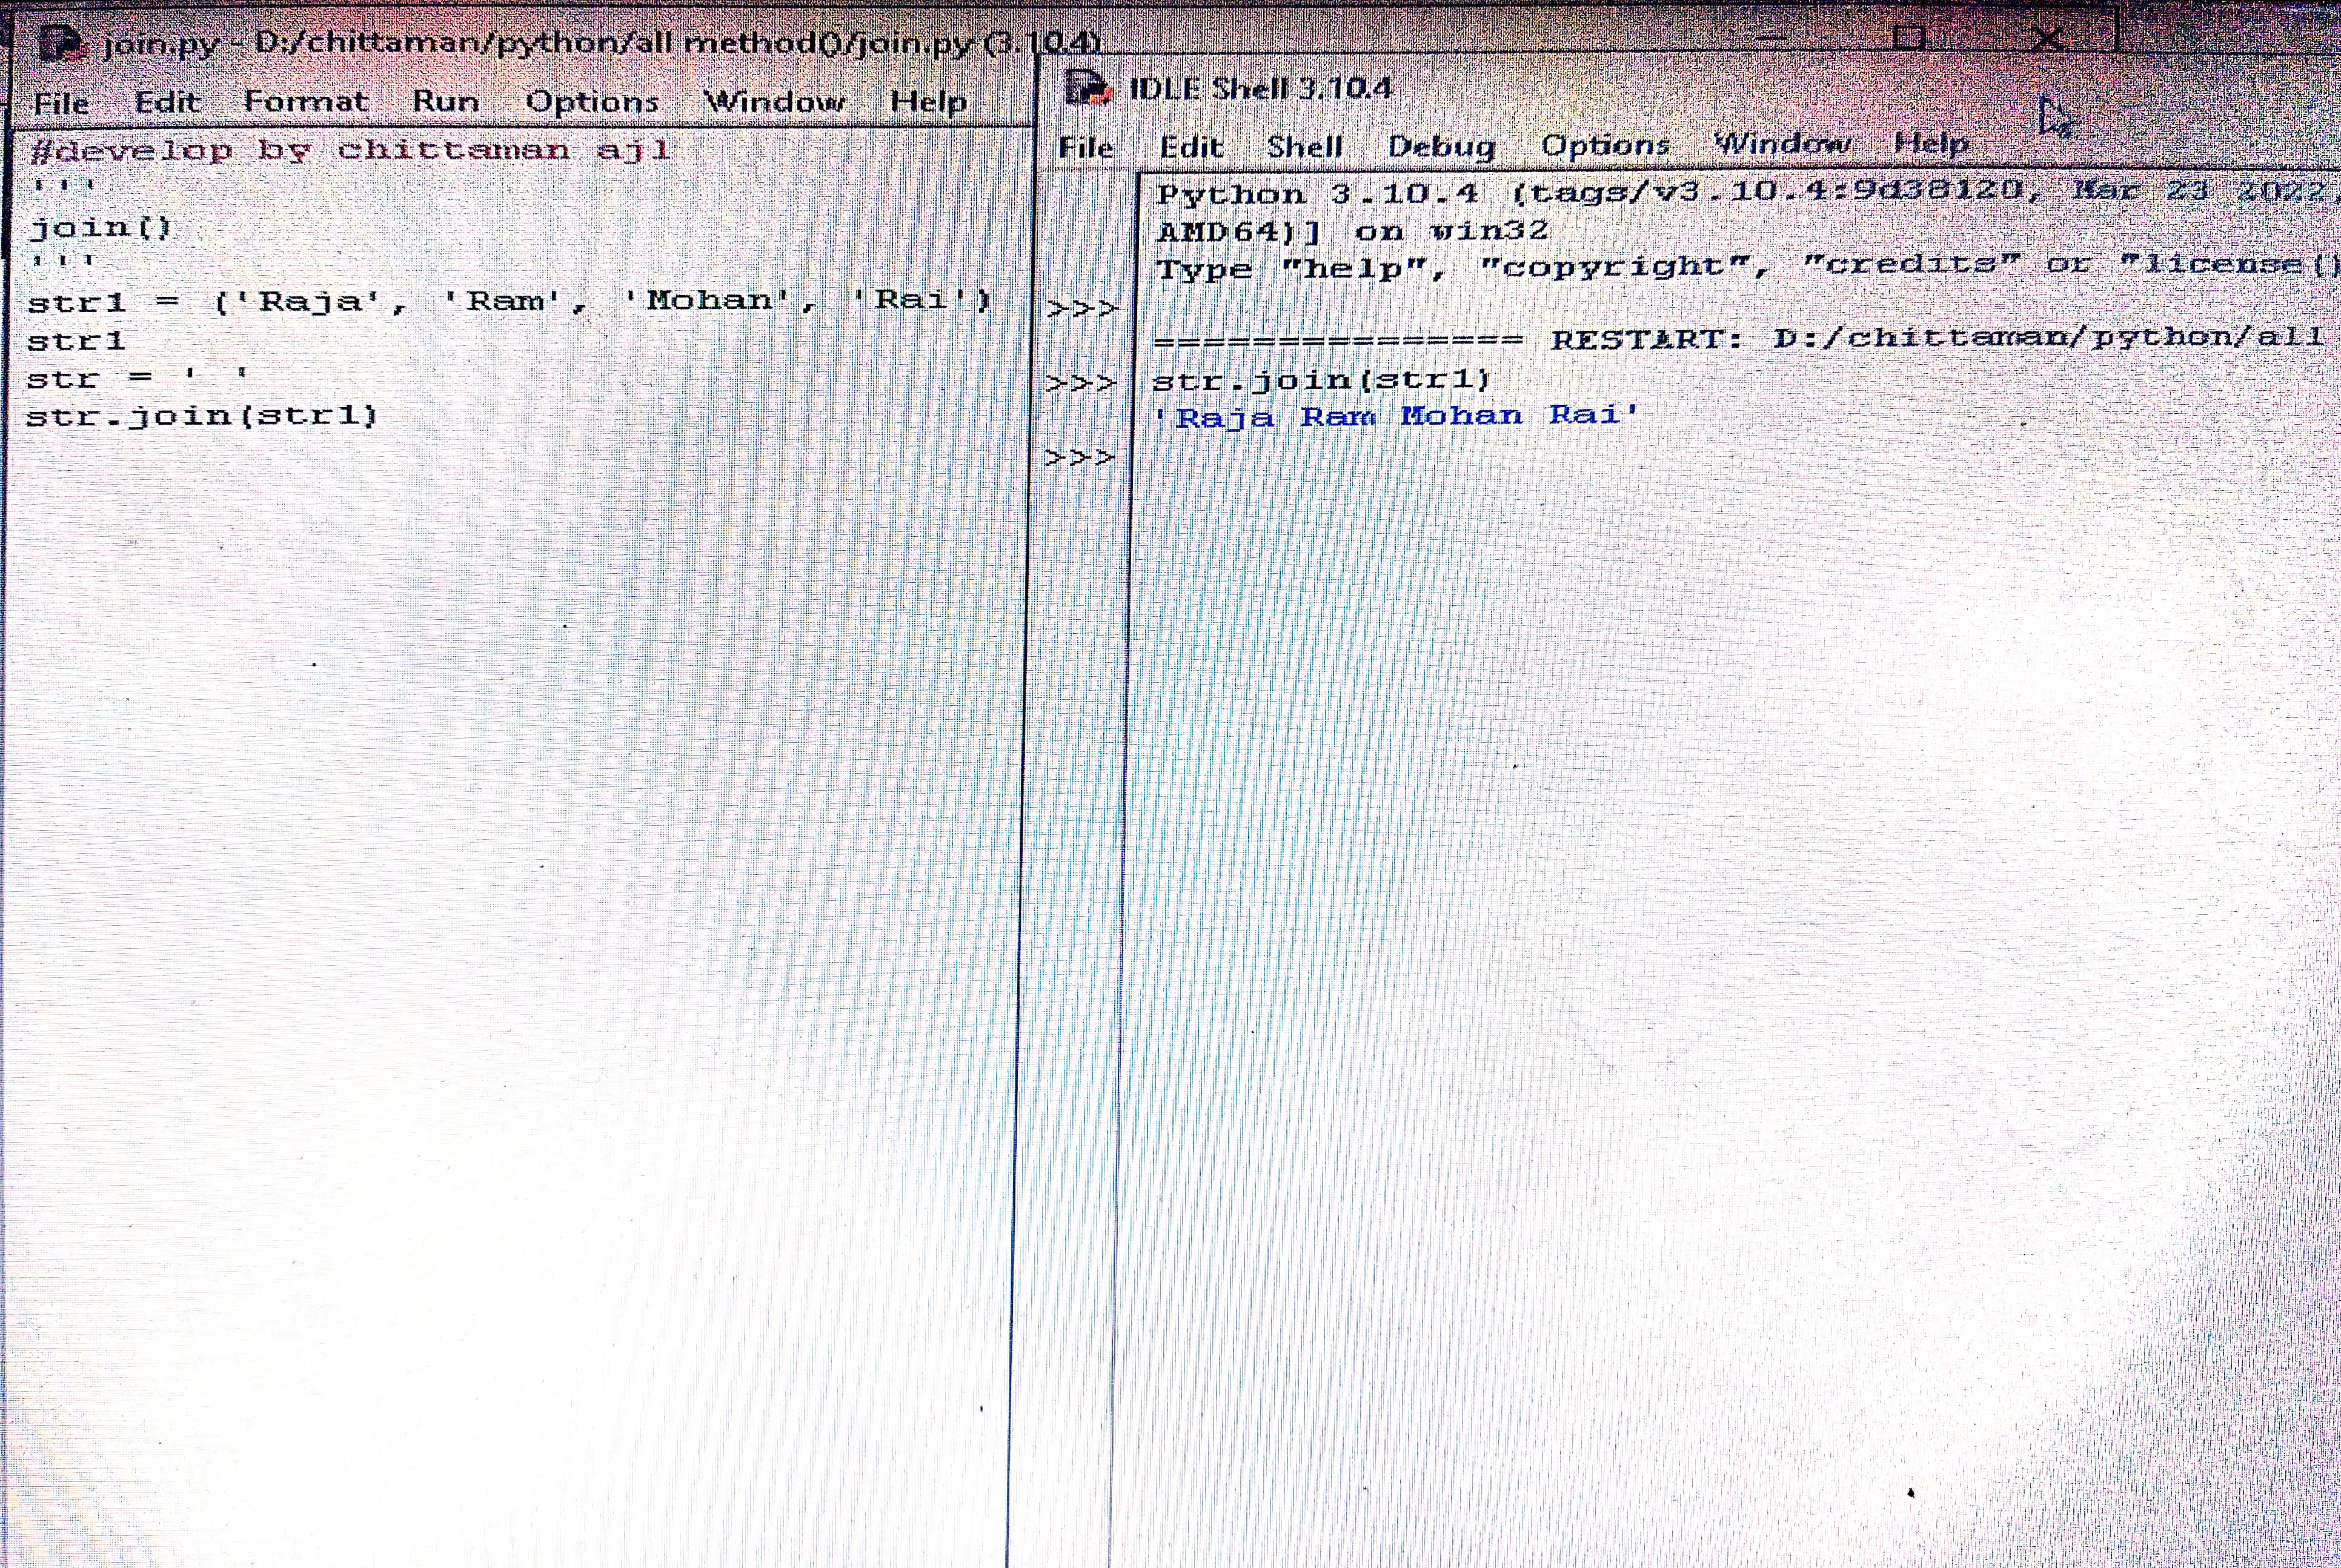Maximize the join.py editor window
Screen dimensions: 2341x1568
[x=1908, y=38]
